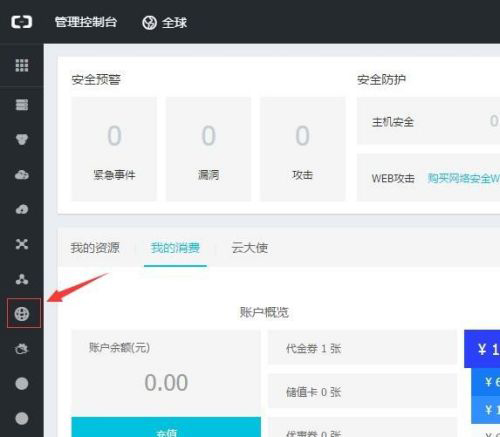Viewport: 500px width, 437px height.
Task: Open the 紧急事件 count card
Action: tap(114, 149)
